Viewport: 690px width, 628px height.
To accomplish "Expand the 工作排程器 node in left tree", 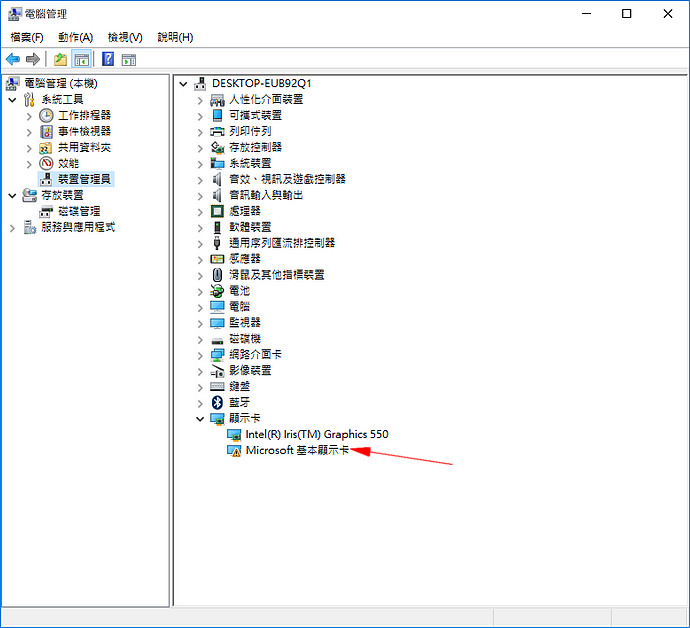I will pos(29,115).
